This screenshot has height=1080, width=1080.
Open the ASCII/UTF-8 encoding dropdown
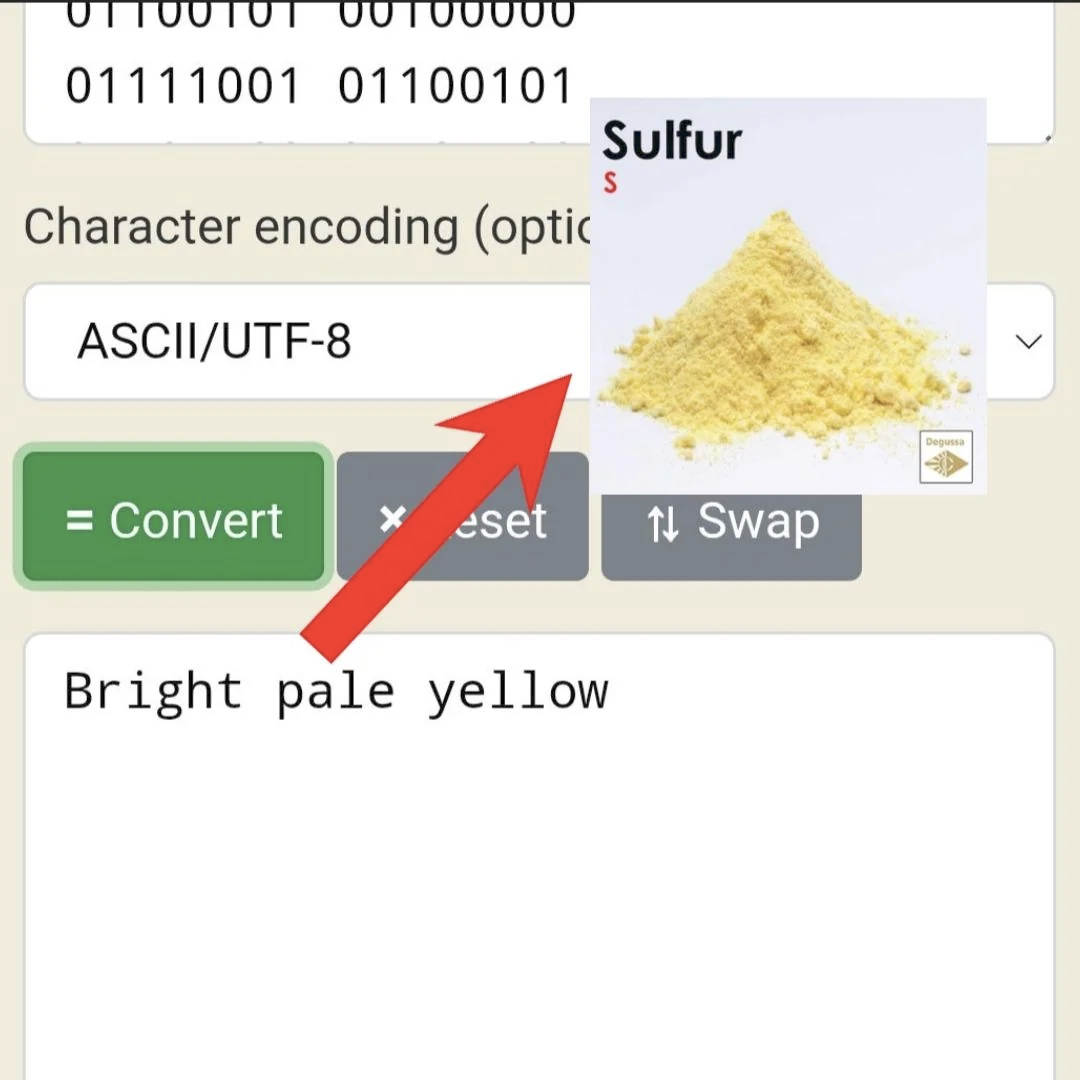pos(539,341)
